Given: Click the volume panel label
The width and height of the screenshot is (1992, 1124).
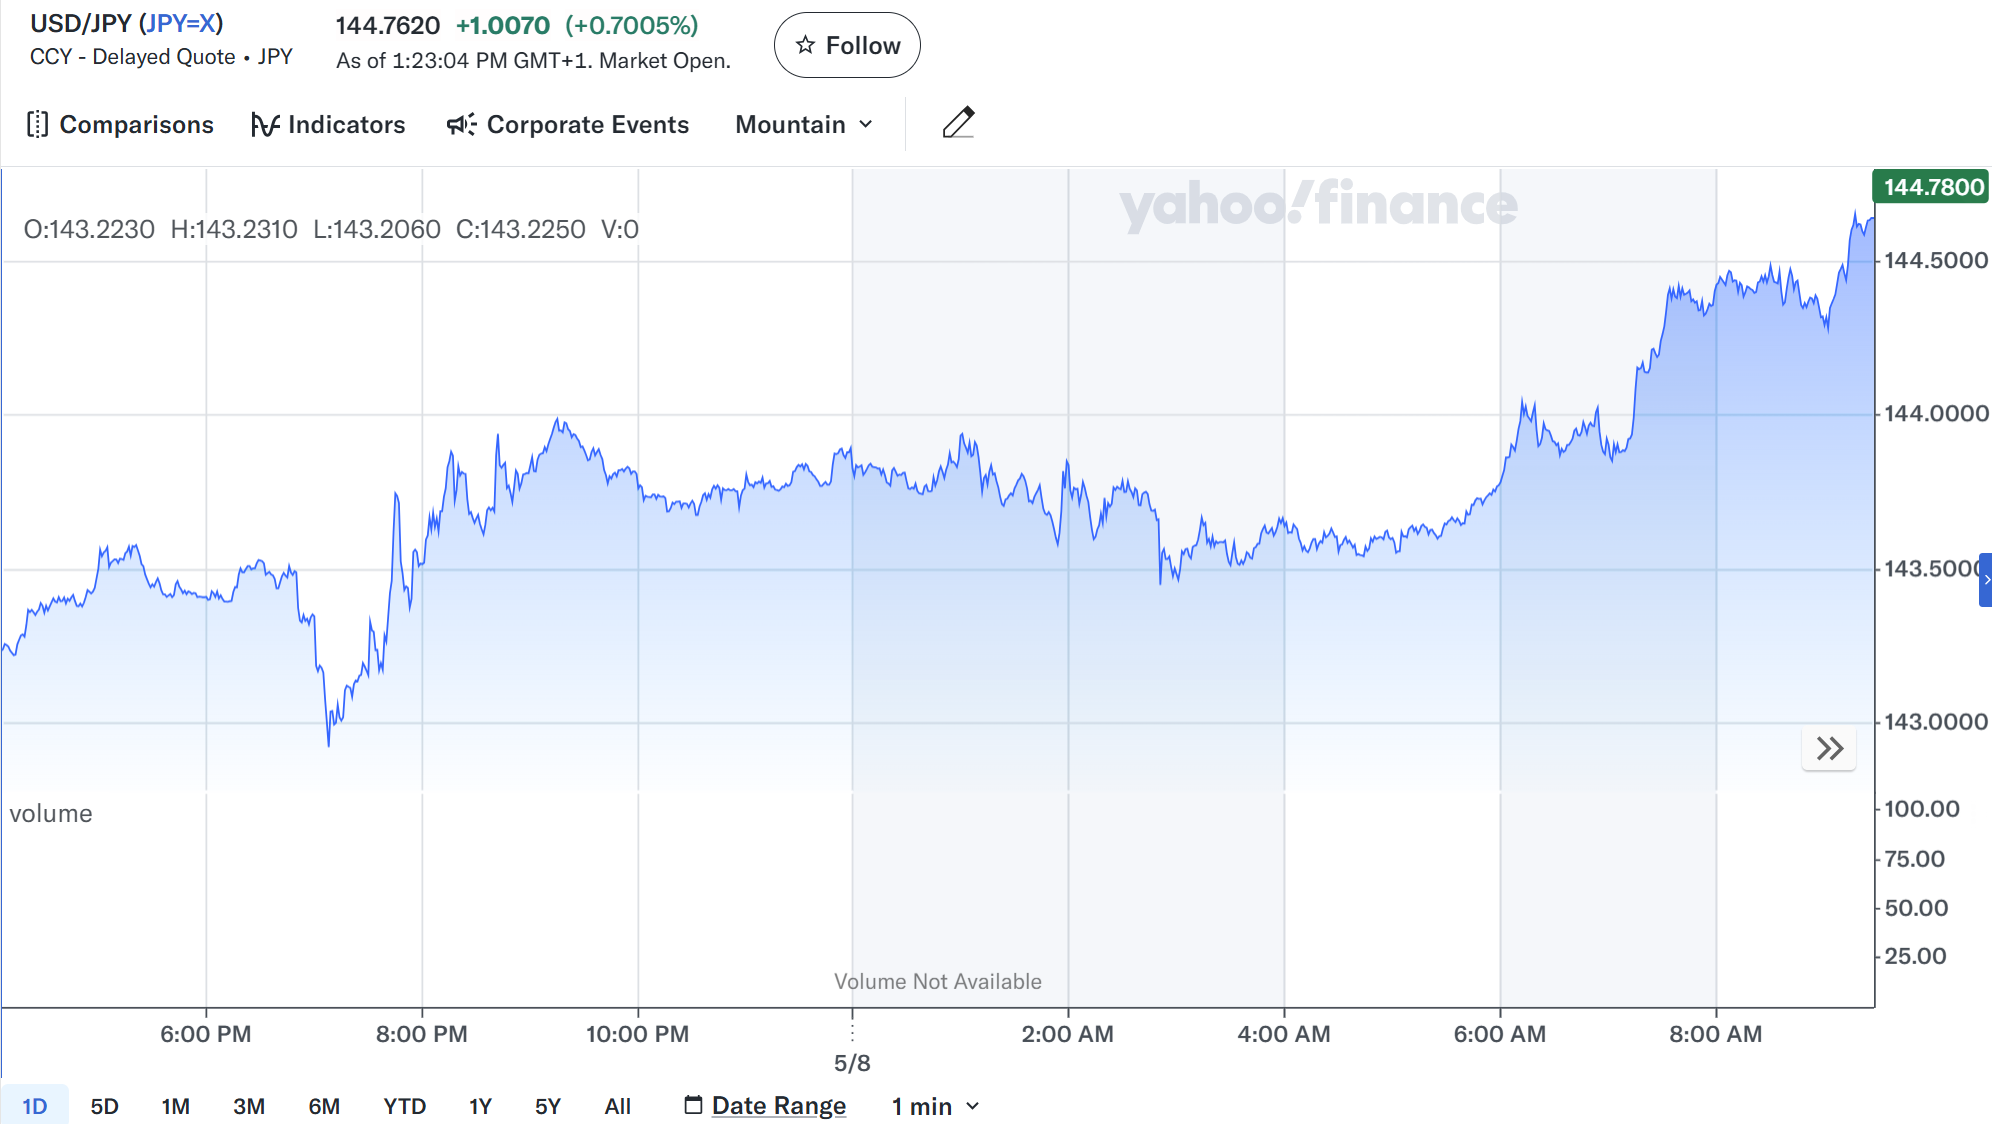Looking at the screenshot, I should pyautogui.click(x=51, y=813).
